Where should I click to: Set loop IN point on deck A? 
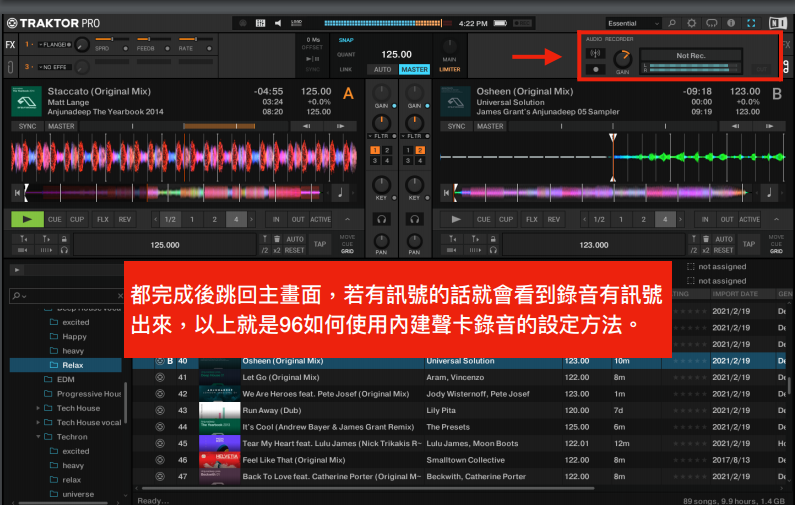tap(276, 220)
